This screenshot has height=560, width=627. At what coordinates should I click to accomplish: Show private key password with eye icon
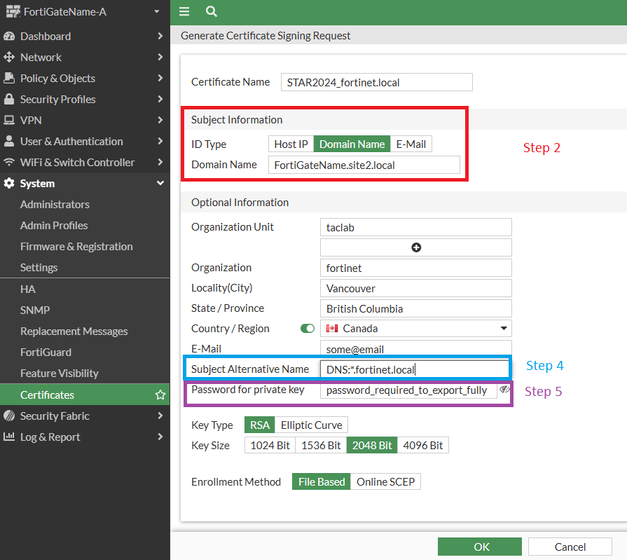pyautogui.click(x=504, y=389)
